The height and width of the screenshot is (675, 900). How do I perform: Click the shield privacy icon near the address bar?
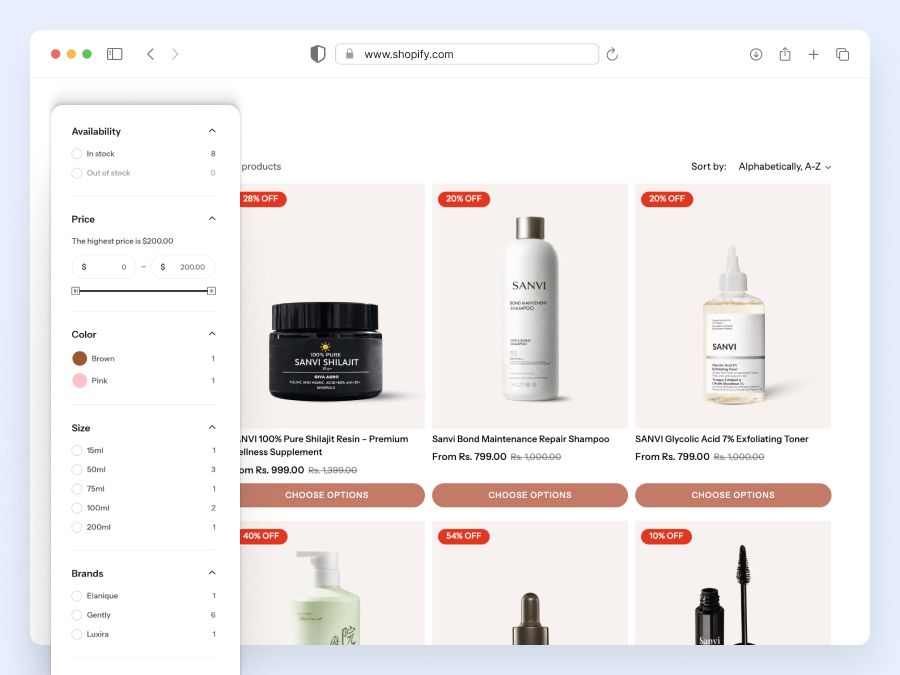coord(317,54)
